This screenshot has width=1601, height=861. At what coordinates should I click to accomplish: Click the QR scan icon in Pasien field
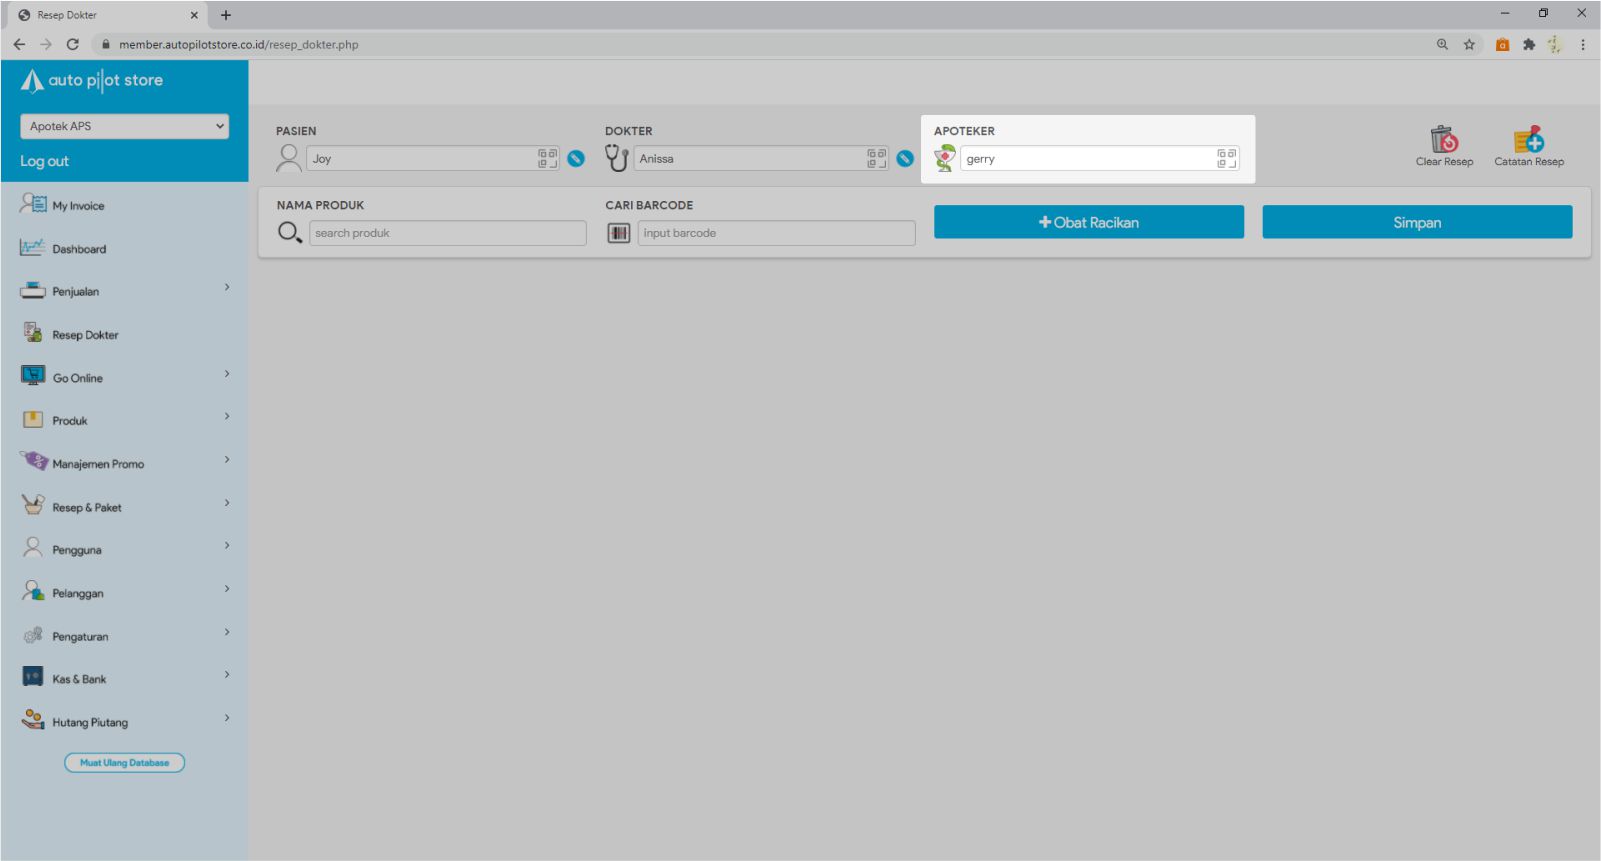tap(547, 158)
